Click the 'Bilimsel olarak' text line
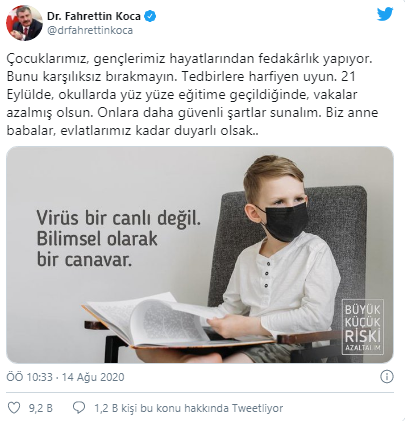The height and width of the screenshot is (421, 405). (x=97, y=239)
